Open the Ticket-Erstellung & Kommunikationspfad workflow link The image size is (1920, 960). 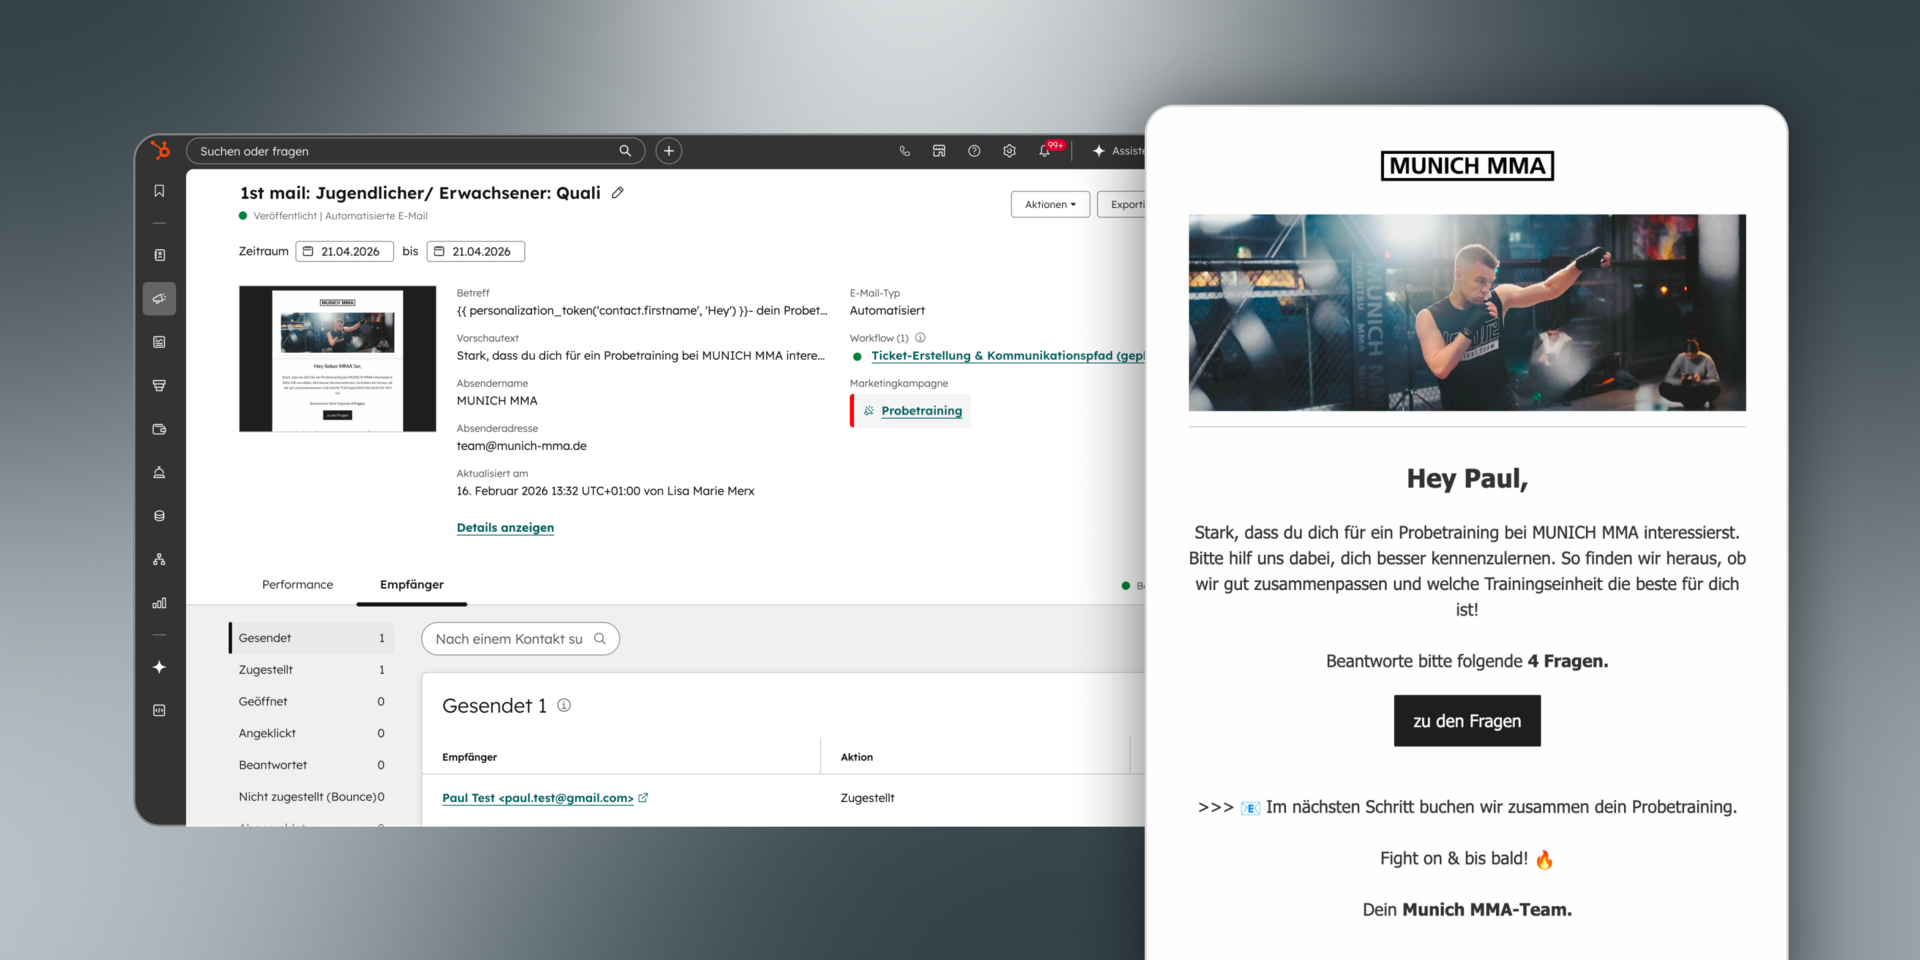point(1008,356)
